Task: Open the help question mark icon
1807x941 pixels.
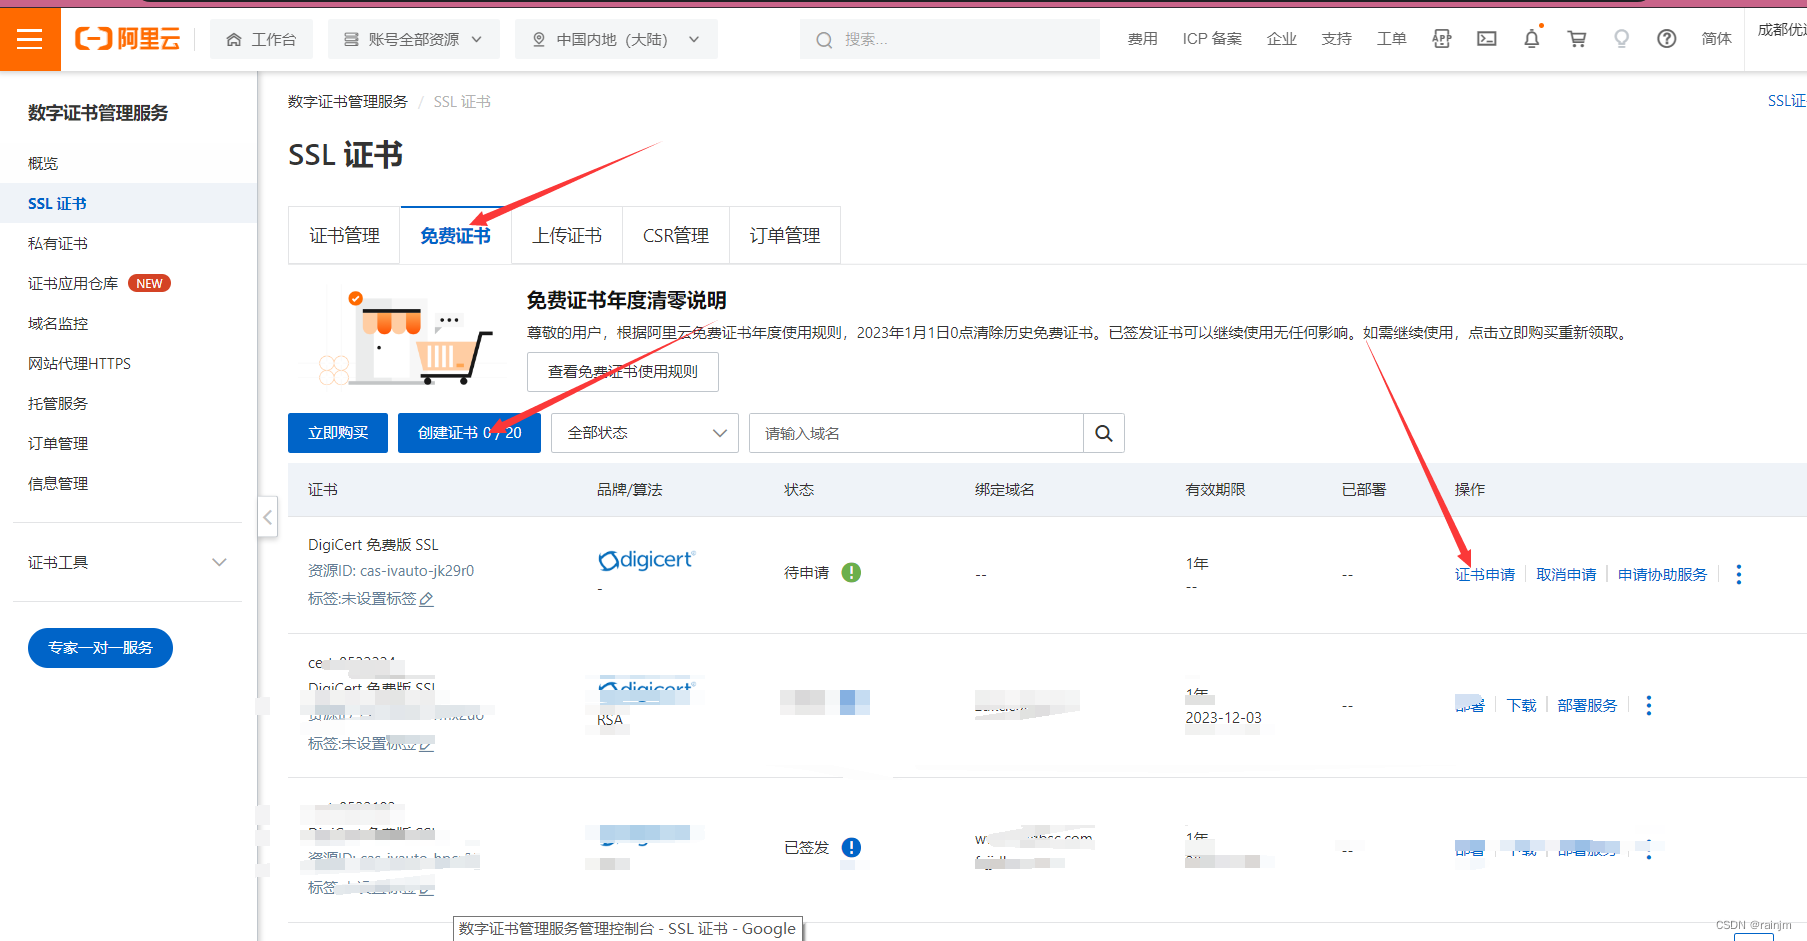Action: click(x=1666, y=39)
